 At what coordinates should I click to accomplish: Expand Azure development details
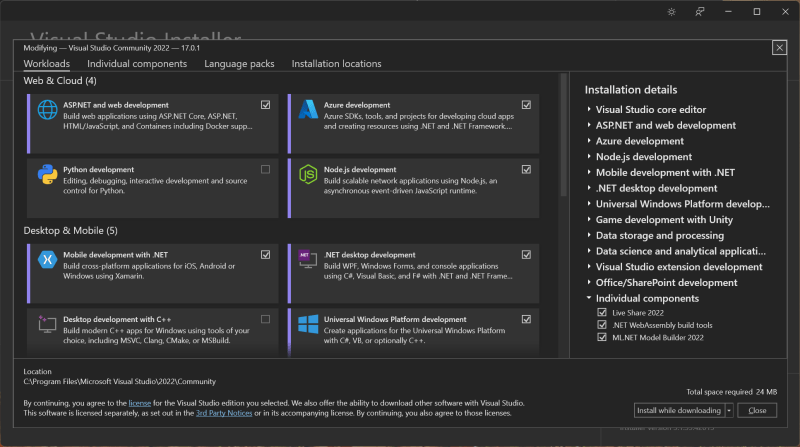589,141
